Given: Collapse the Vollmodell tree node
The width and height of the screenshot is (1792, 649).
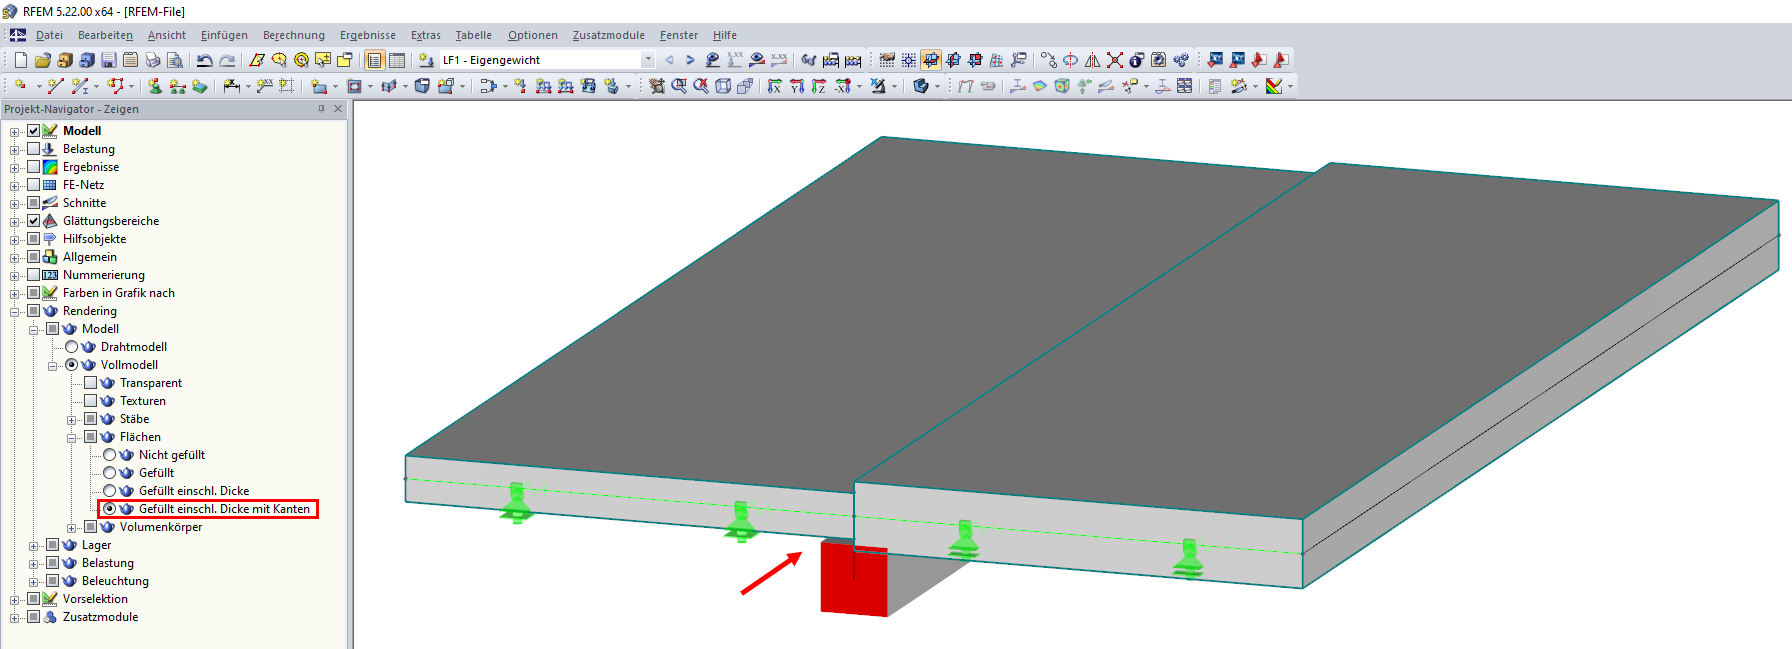Looking at the screenshot, I should [x=53, y=366].
